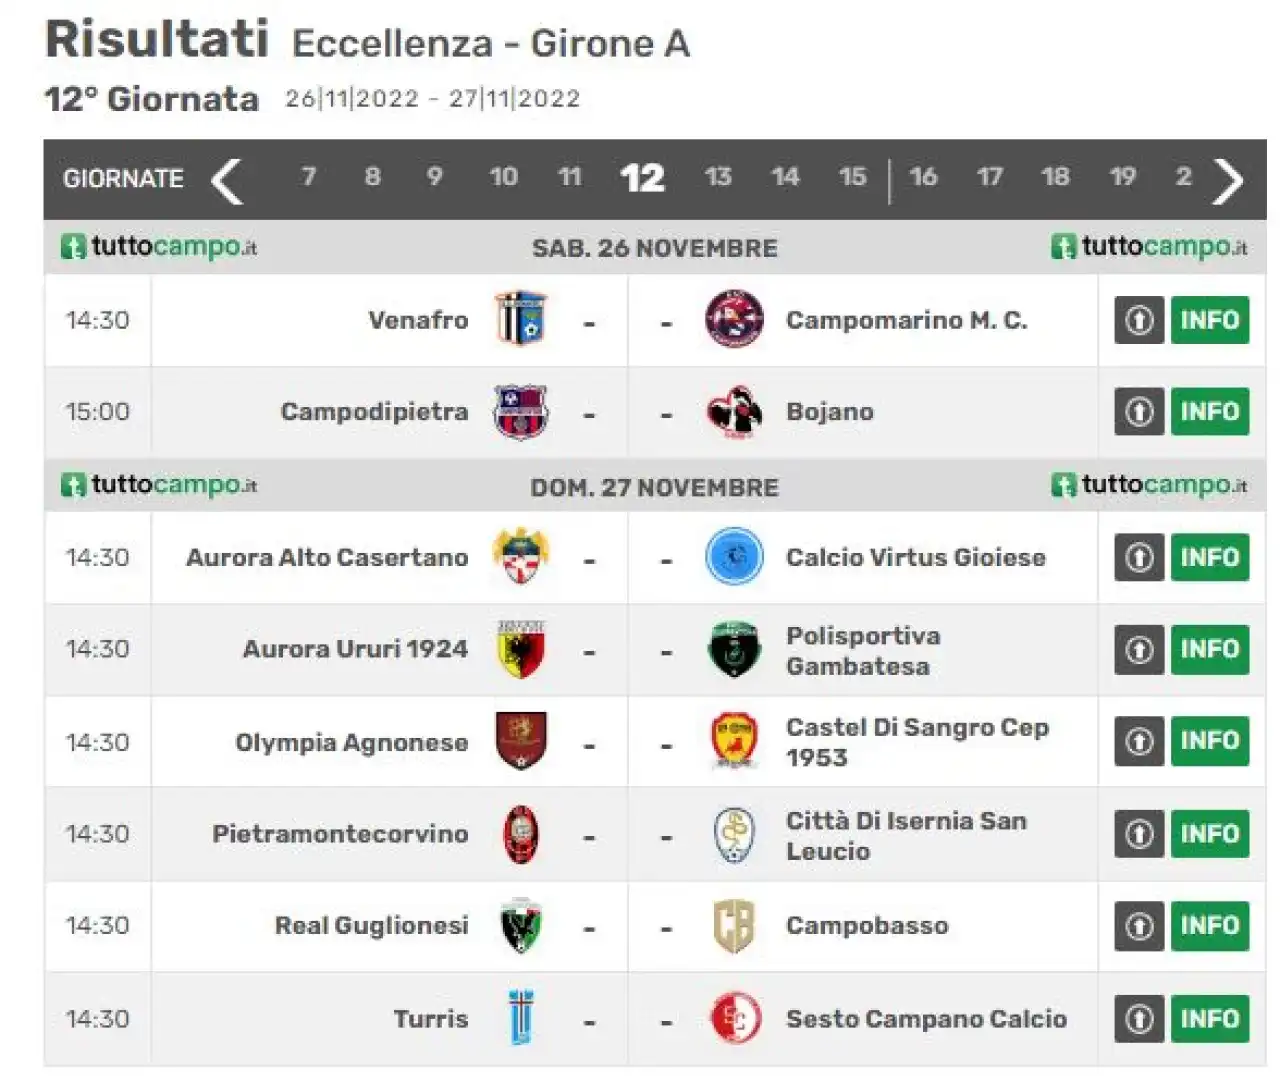The width and height of the screenshot is (1280, 1082).
Task: Select giornata 13 in the round bar
Action: 717,177
